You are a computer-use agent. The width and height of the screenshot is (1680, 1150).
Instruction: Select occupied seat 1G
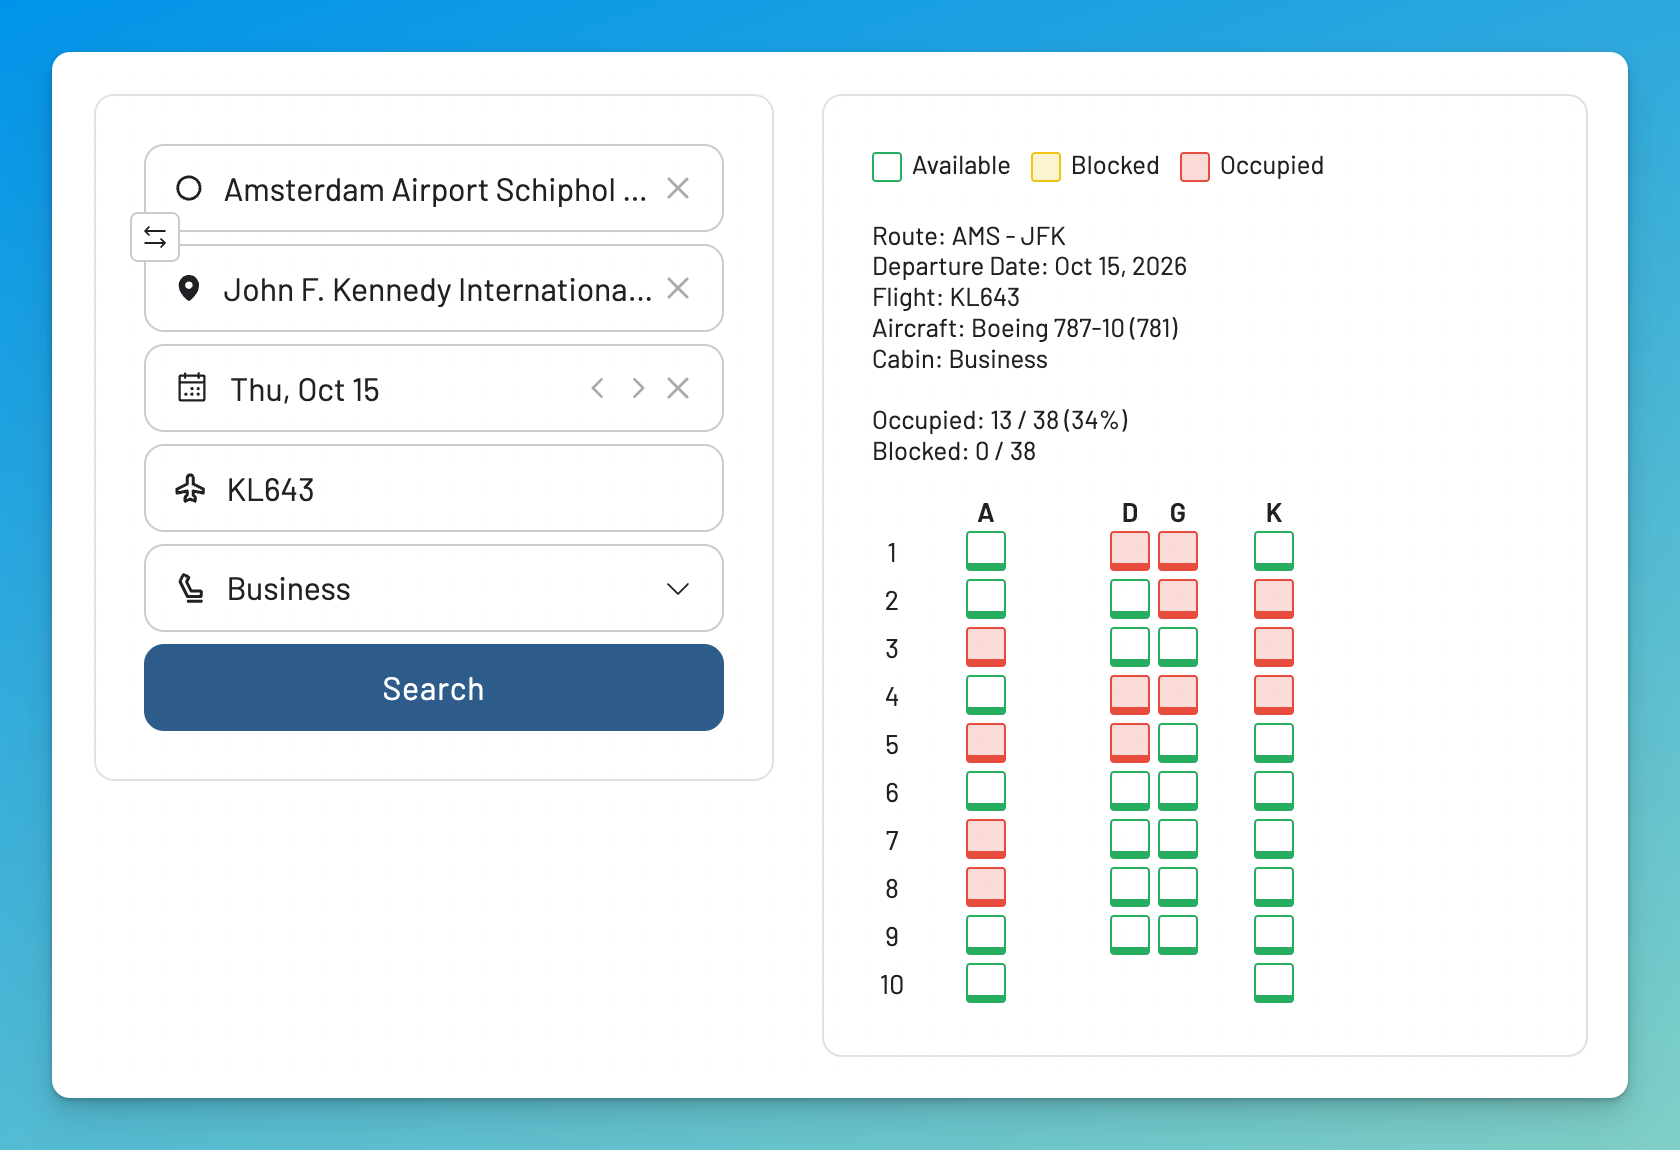[1178, 551]
